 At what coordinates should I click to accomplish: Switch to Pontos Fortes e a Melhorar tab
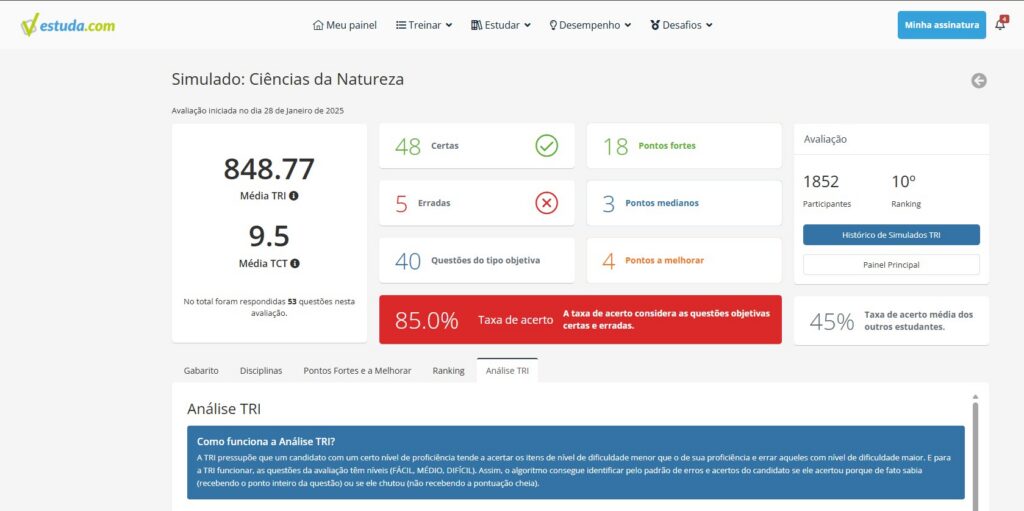point(357,371)
